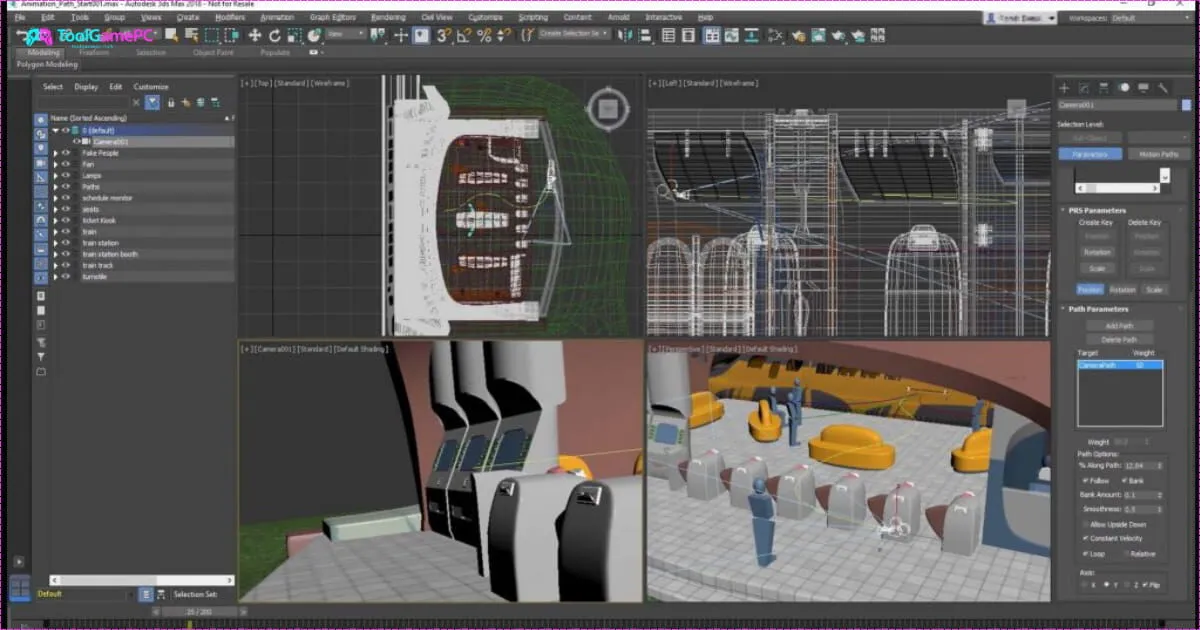Viewport: 1200px width, 630px height.
Task: Open the Create tab (plus icon) in command panel
Action: pos(1064,88)
